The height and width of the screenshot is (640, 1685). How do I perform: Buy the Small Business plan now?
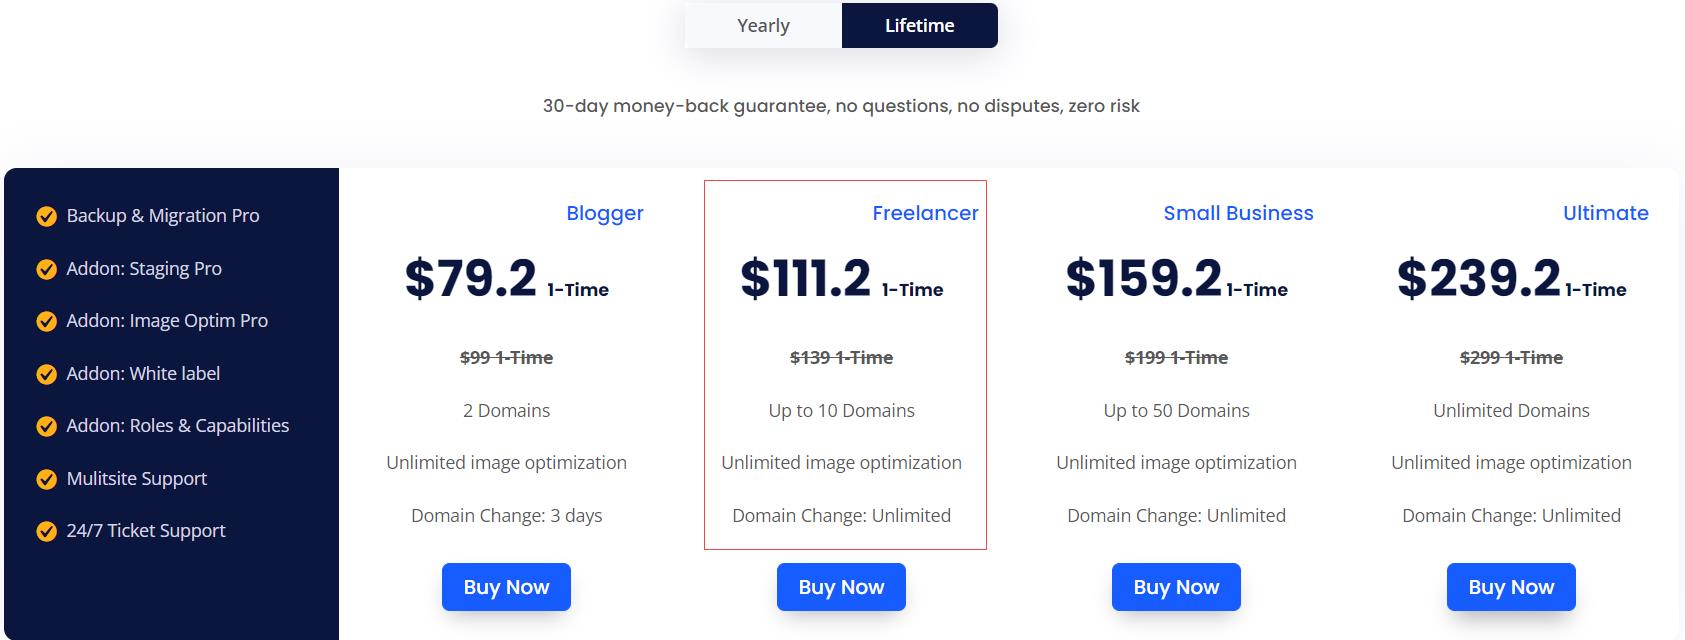pyautogui.click(x=1176, y=587)
